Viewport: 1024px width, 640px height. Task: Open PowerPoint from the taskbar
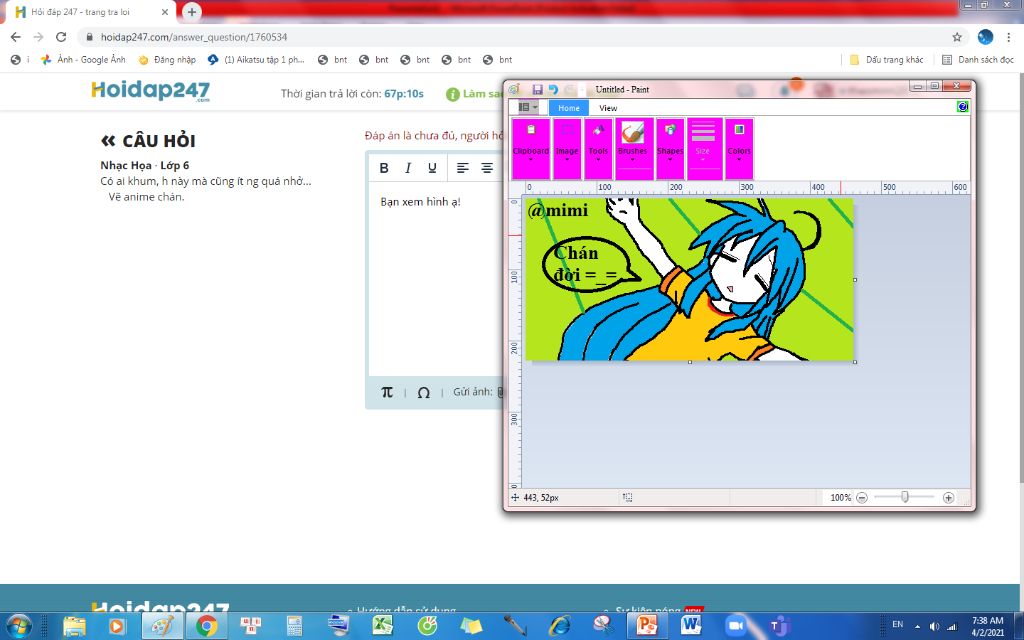pos(647,626)
